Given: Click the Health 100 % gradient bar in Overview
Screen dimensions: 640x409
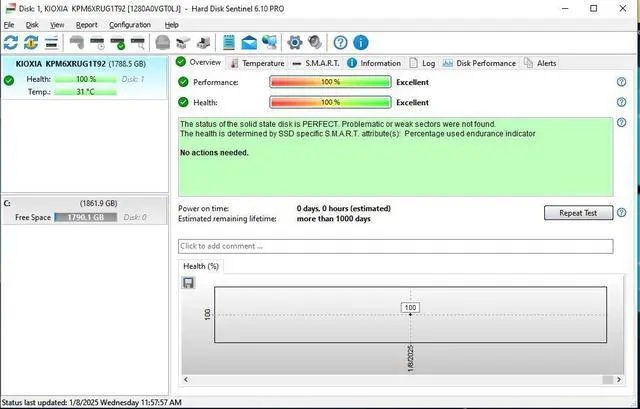Looking at the screenshot, I should pyautogui.click(x=330, y=102).
